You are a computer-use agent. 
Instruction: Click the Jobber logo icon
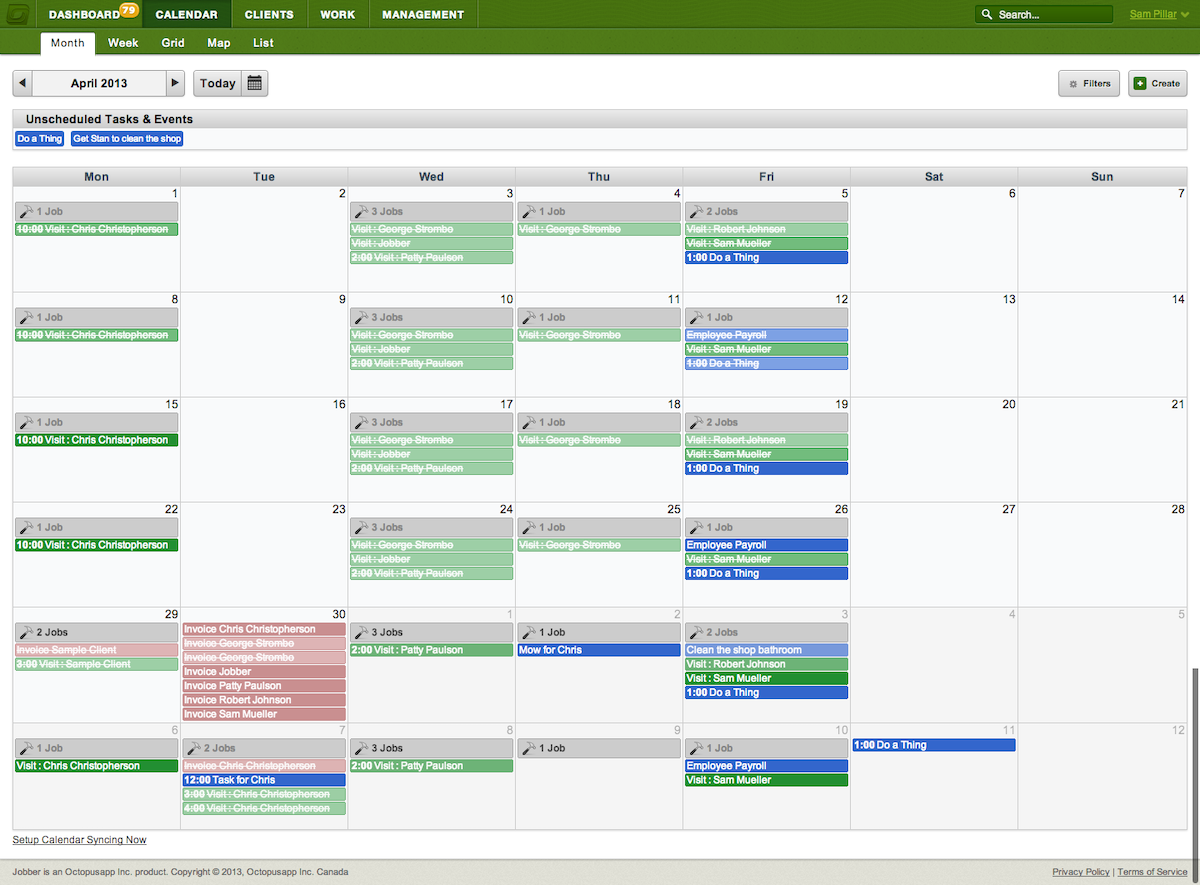pos(17,13)
